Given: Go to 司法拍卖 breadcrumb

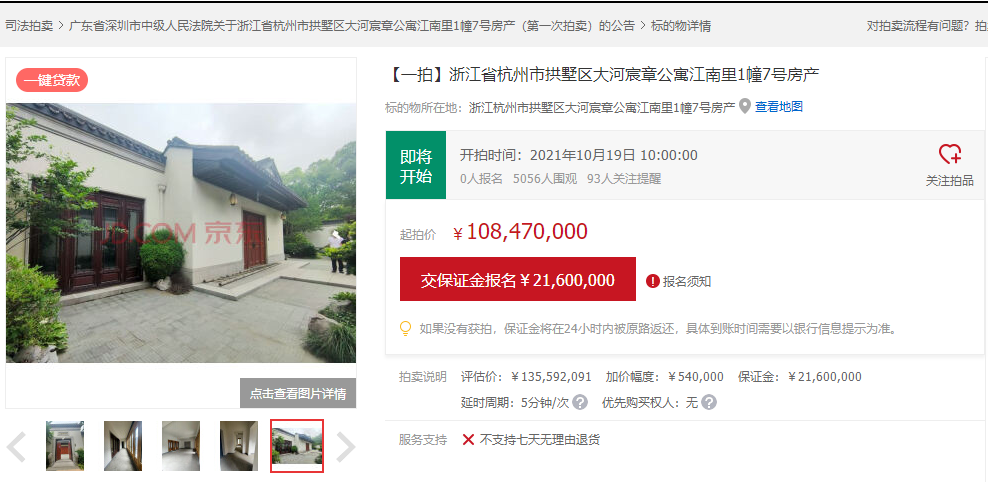Looking at the screenshot, I should click(29, 26).
